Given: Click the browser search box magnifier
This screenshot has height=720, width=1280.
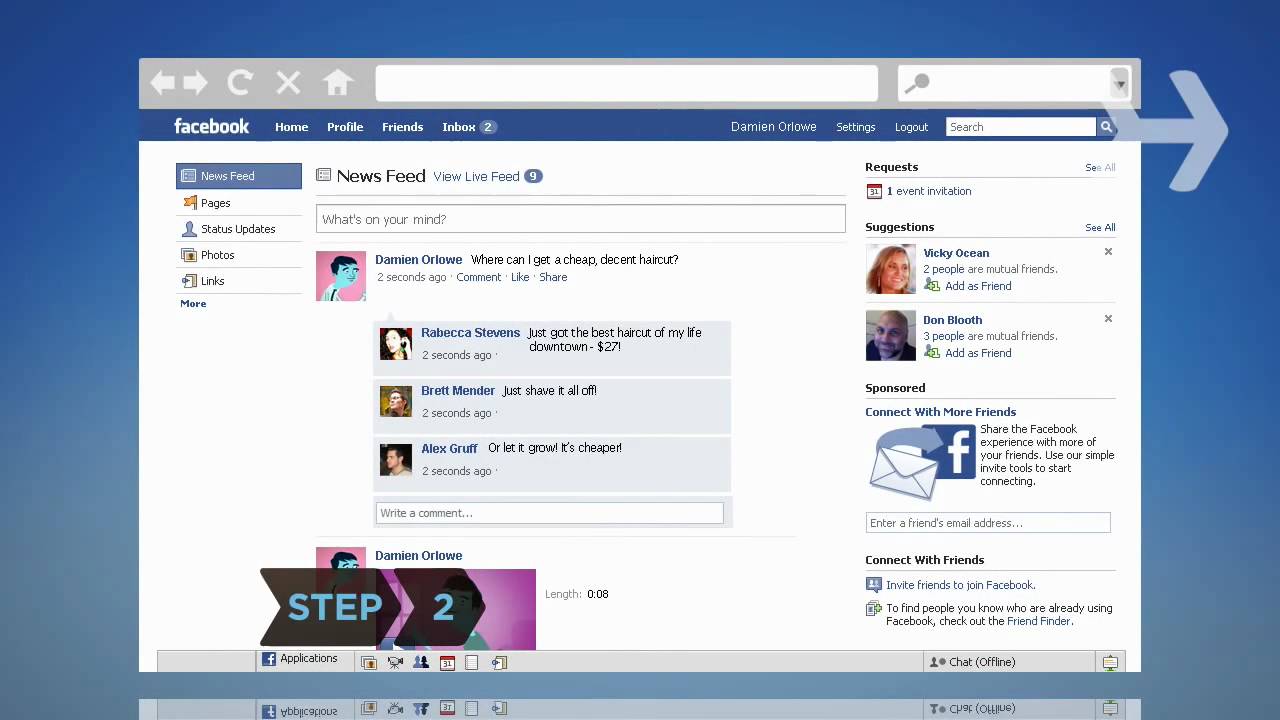Looking at the screenshot, I should click(x=916, y=83).
